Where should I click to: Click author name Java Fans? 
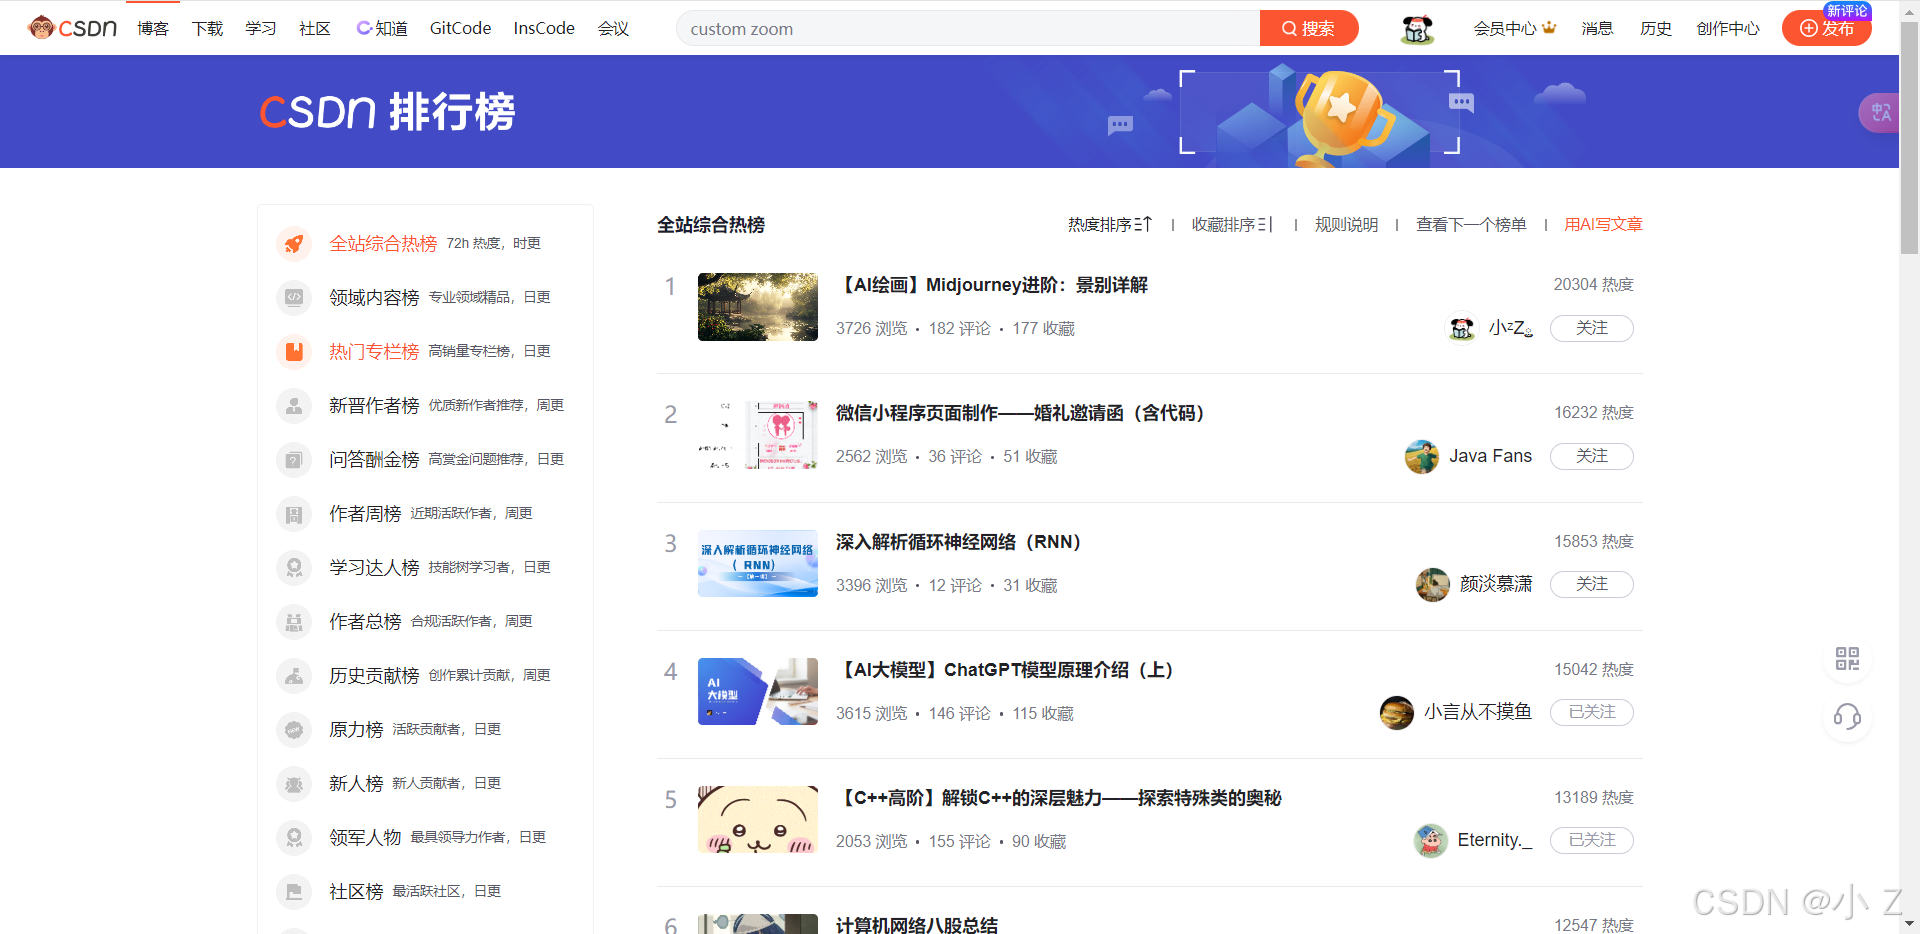pos(1490,456)
